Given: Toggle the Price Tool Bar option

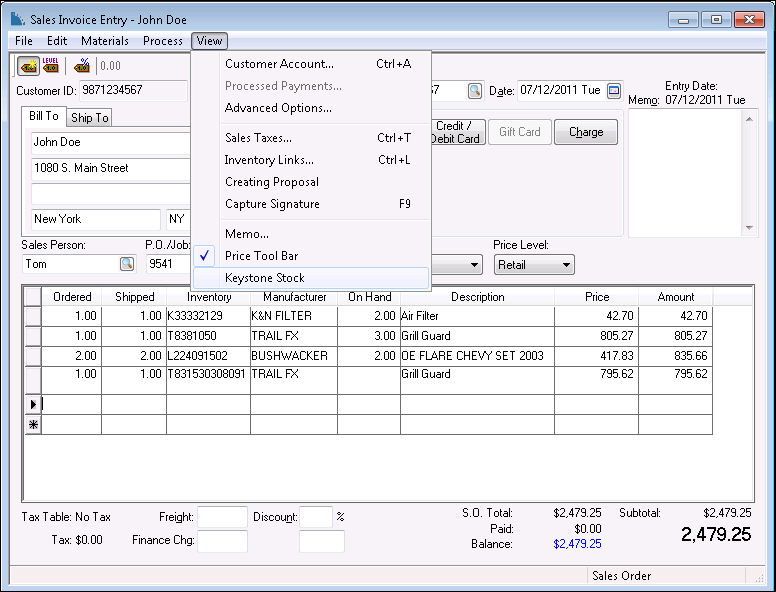Looking at the screenshot, I should pos(261,256).
